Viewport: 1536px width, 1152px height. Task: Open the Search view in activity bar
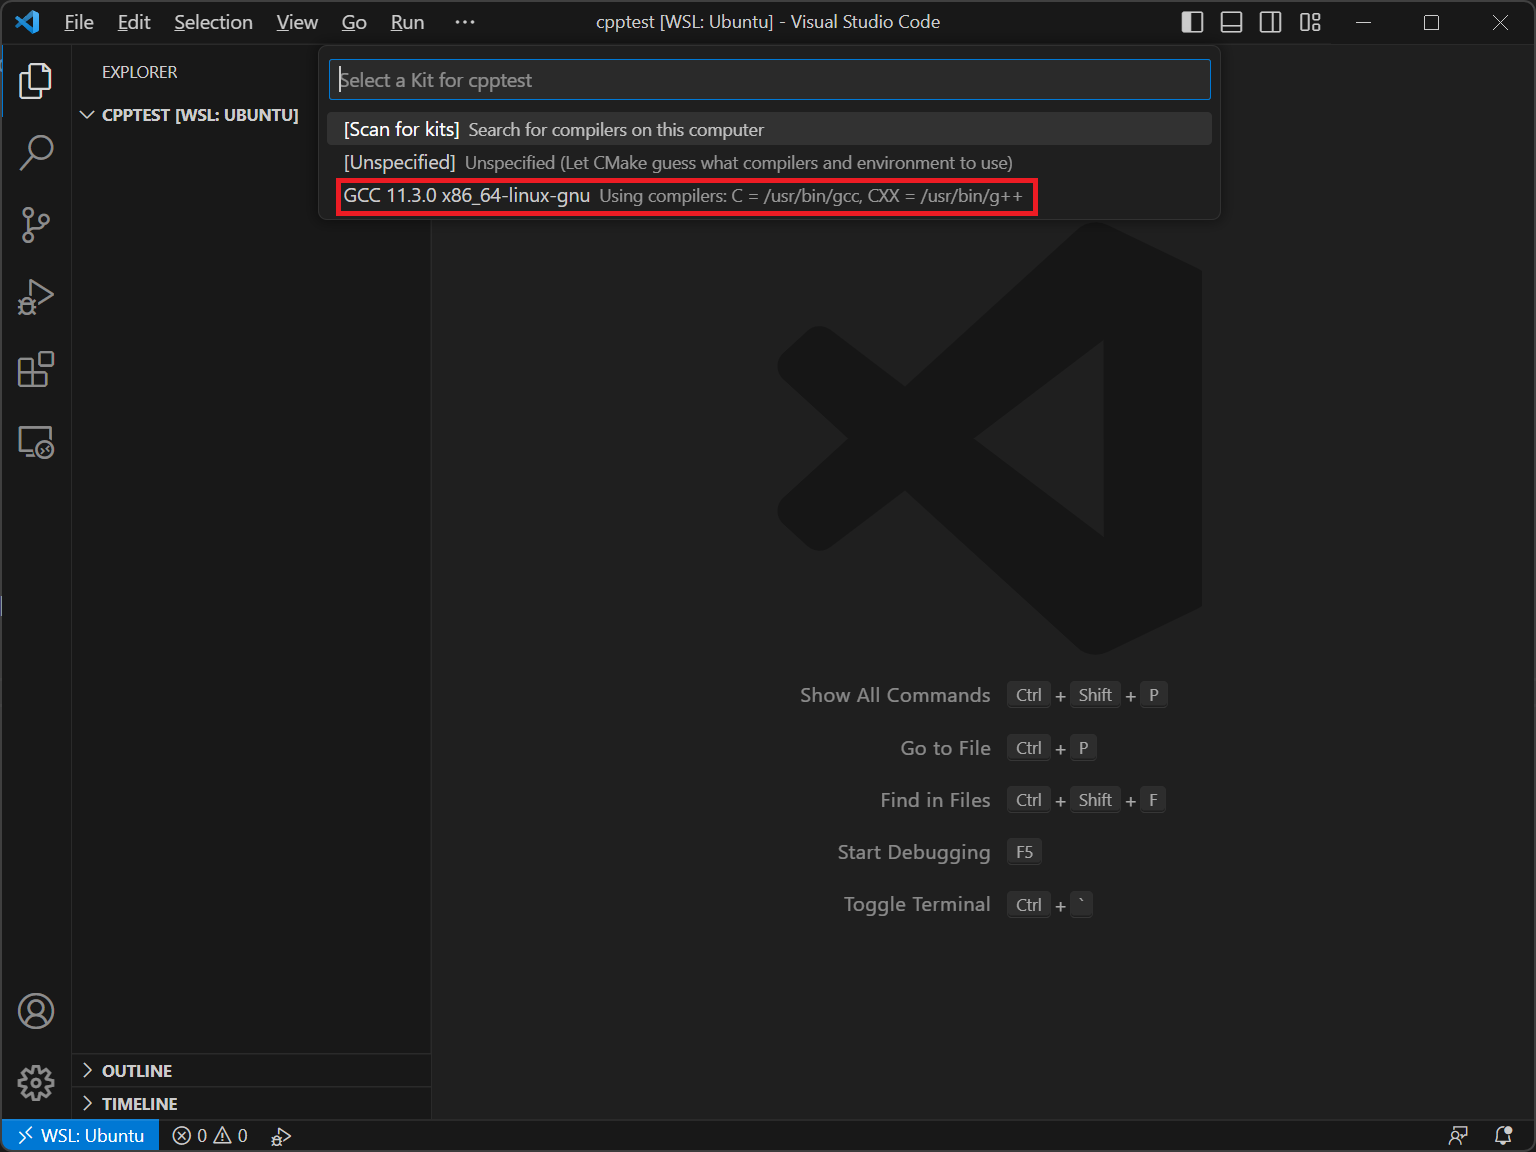pos(36,153)
